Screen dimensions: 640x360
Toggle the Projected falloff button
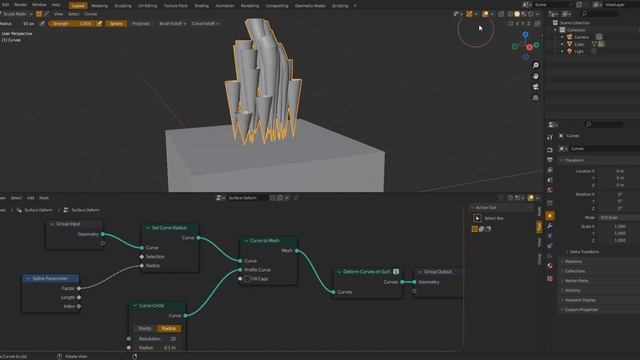141,24
